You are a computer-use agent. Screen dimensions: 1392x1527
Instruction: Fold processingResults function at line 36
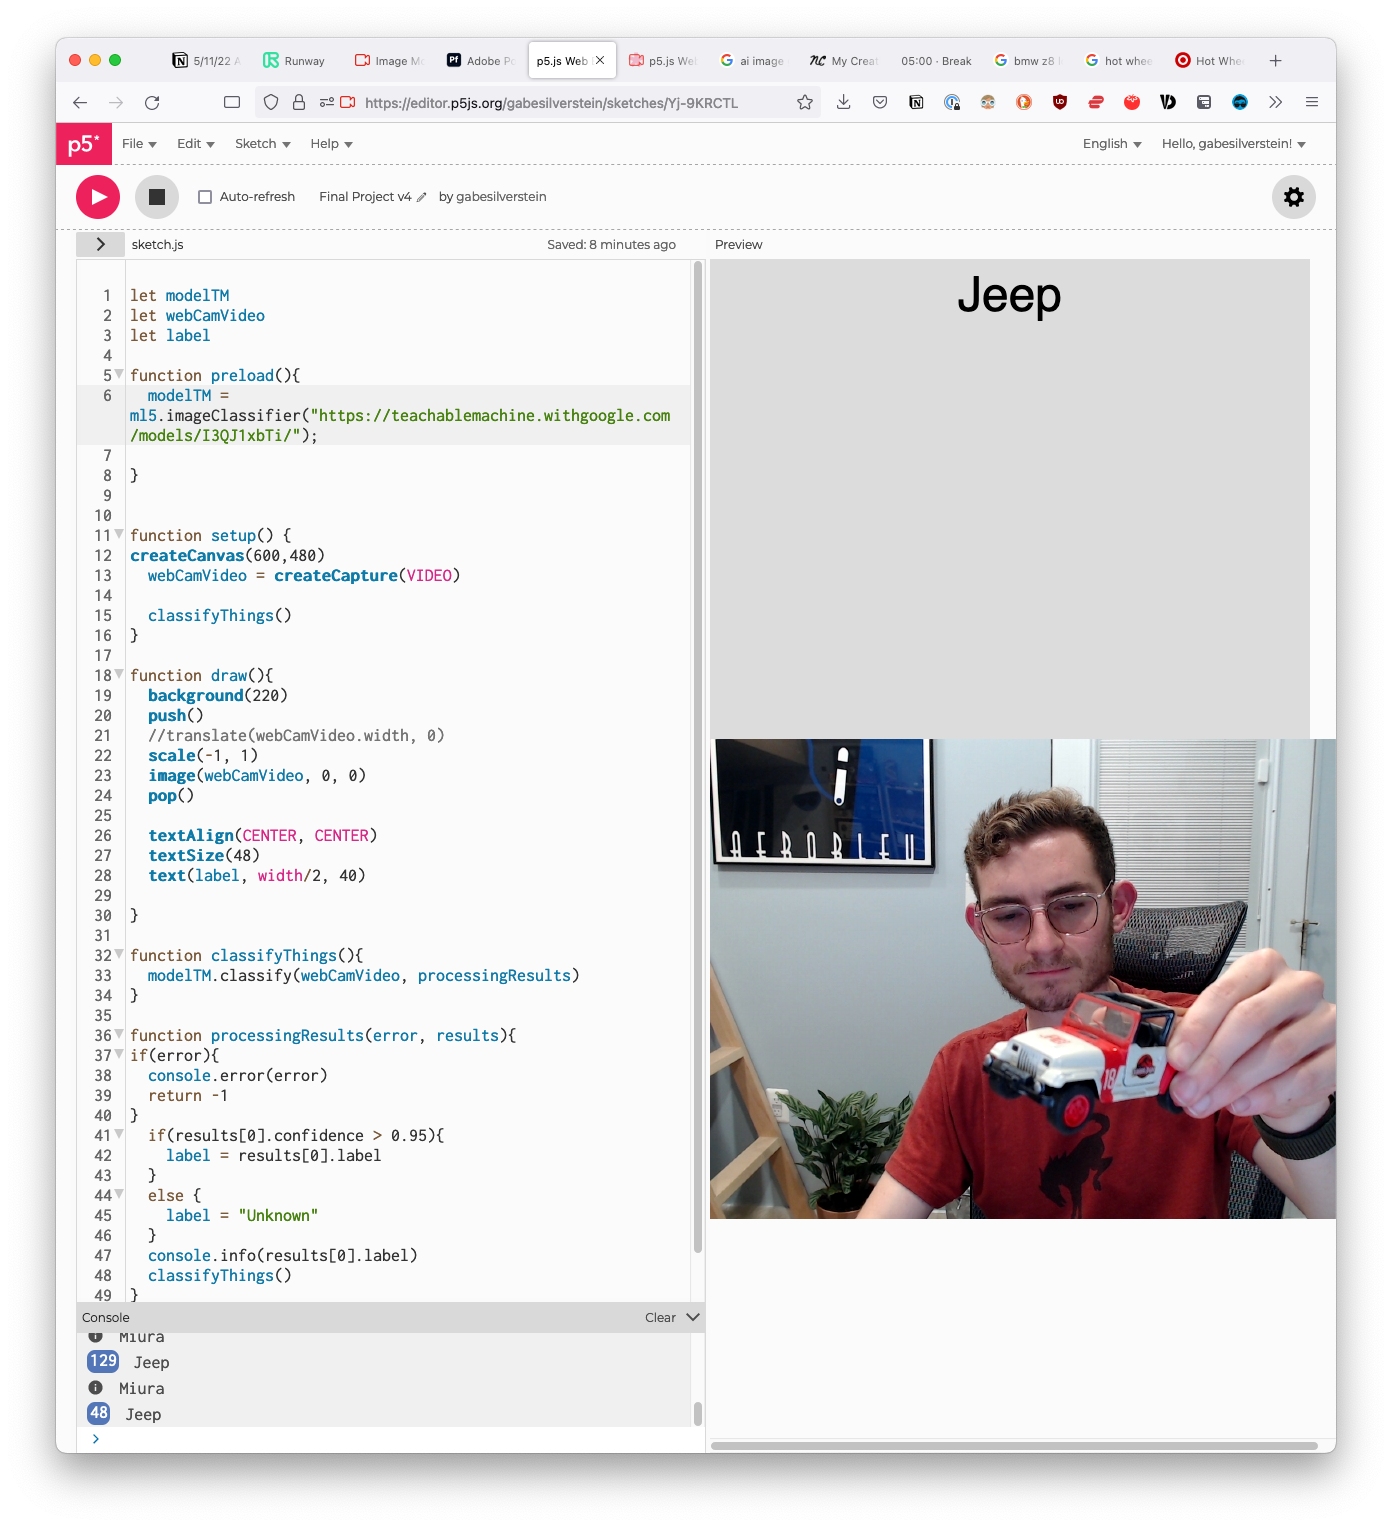[x=119, y=1034]
